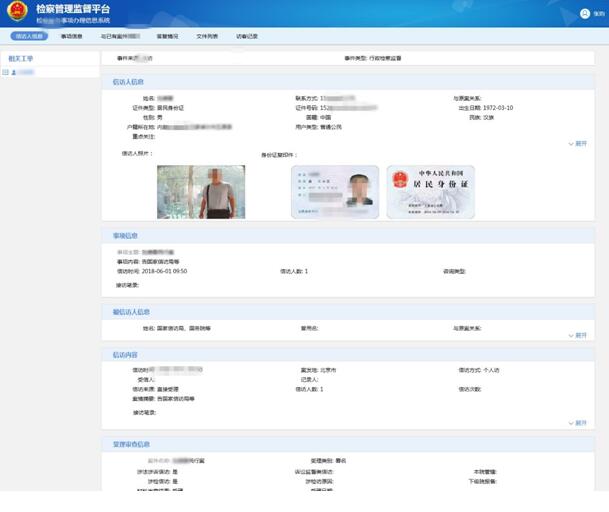Click the 受理审查信息 section header

point(131,444)
